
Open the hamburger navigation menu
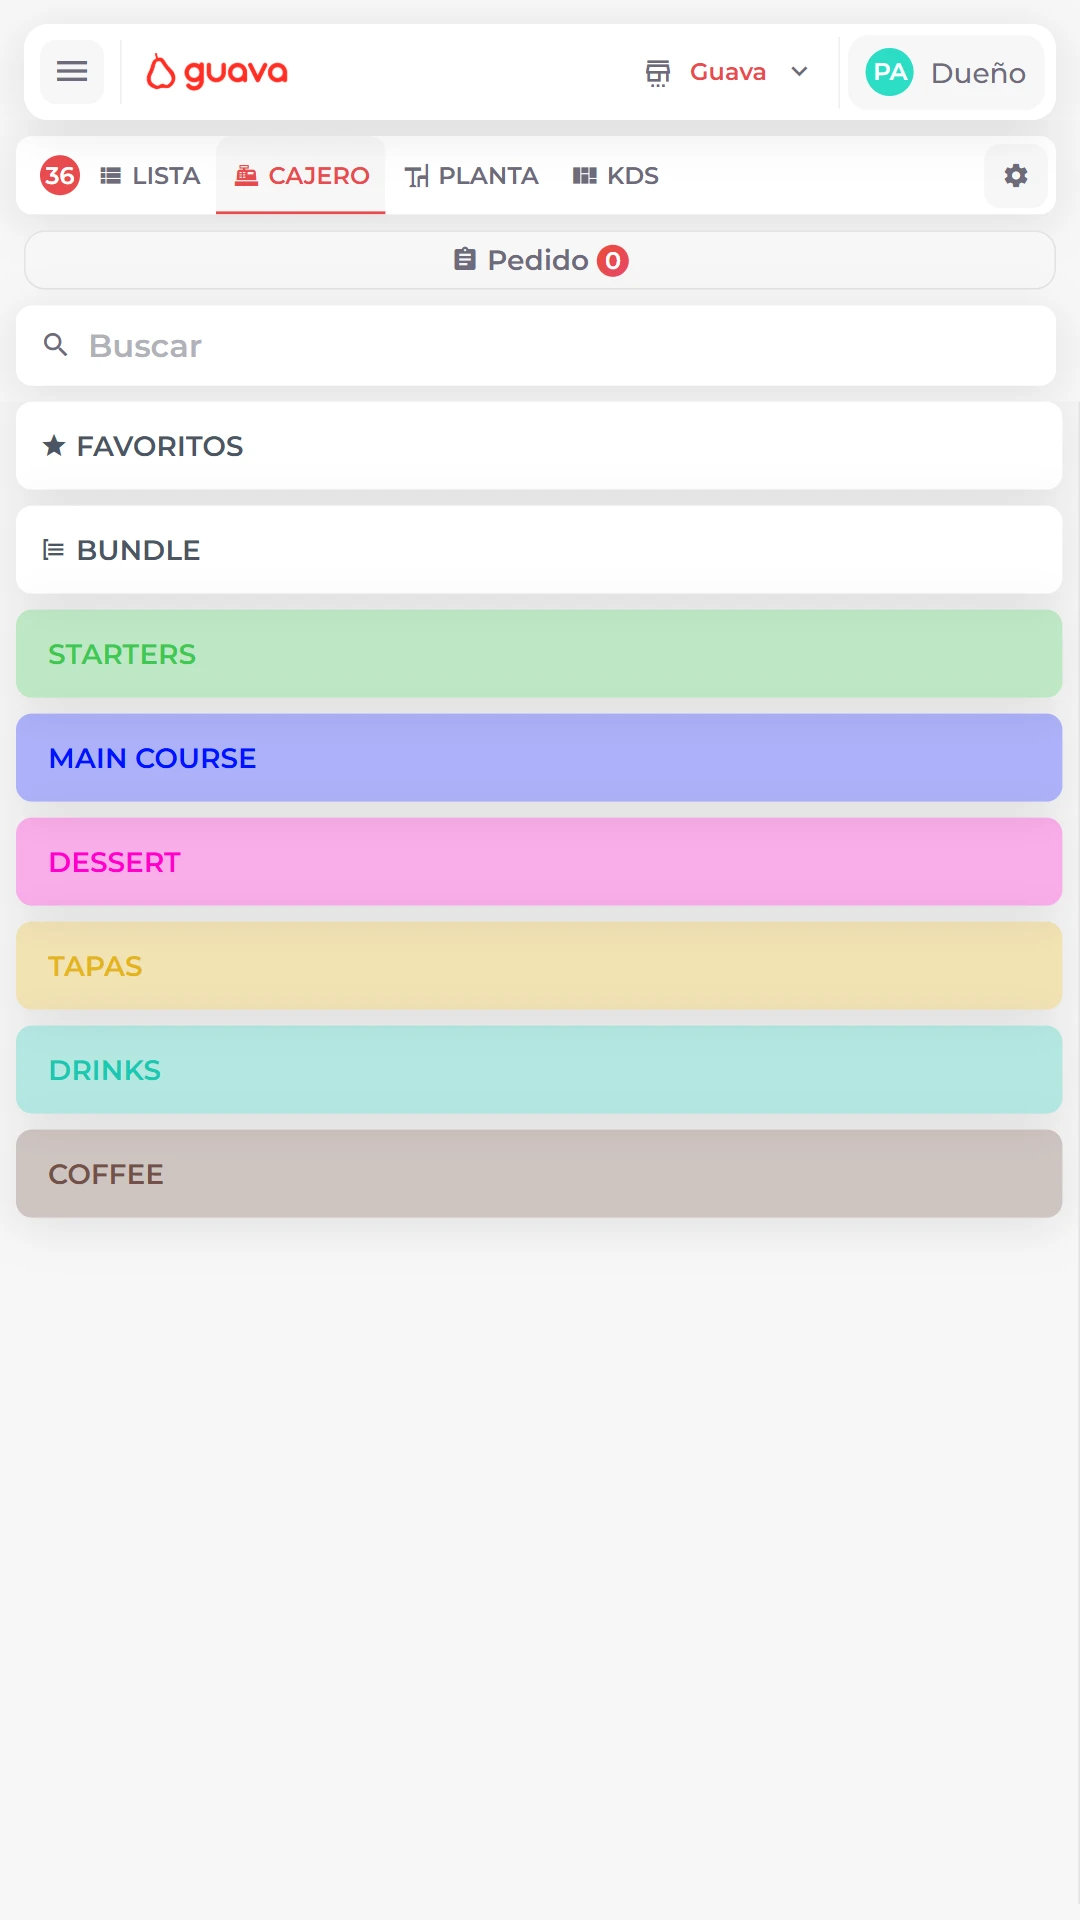[x=71, y=71]
